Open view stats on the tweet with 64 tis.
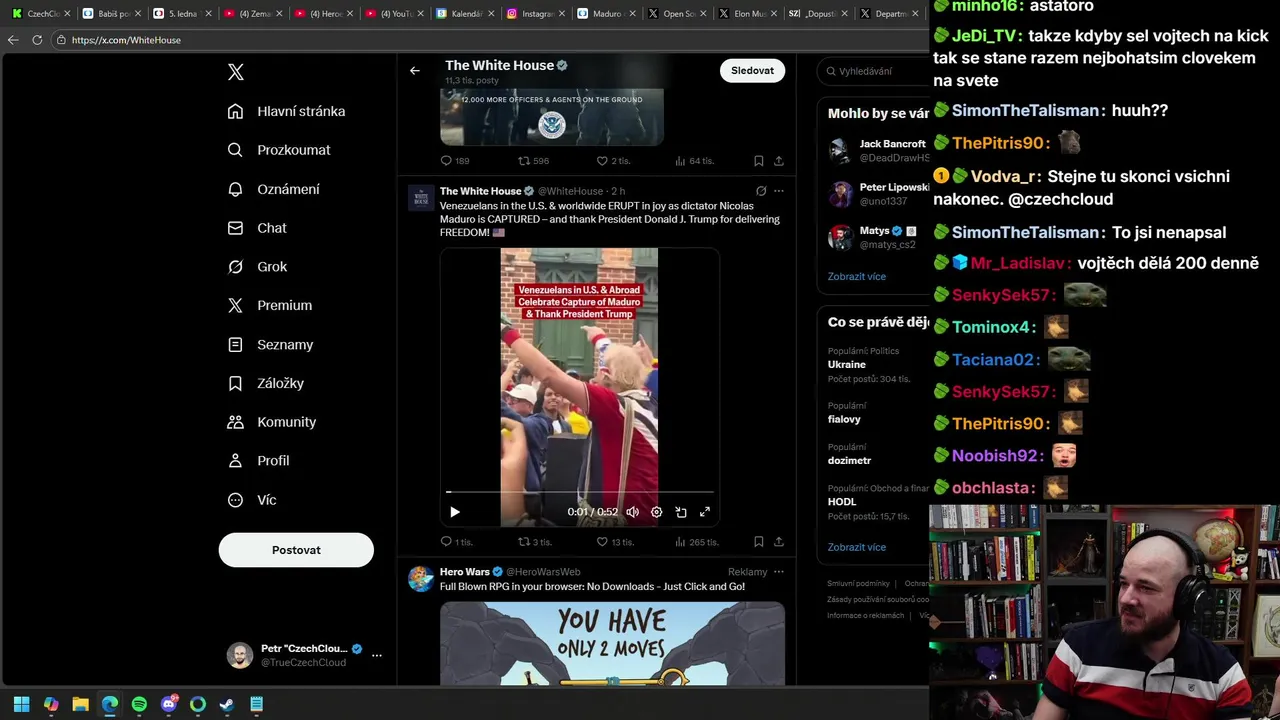The image size is (1280, 720). (694, 161)
